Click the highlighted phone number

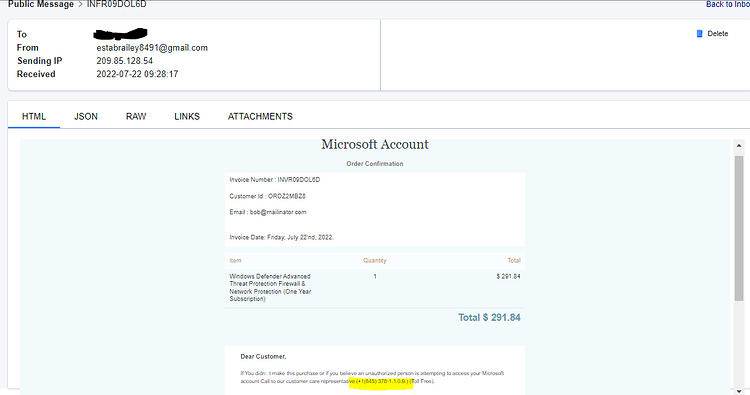coord(382,381)
